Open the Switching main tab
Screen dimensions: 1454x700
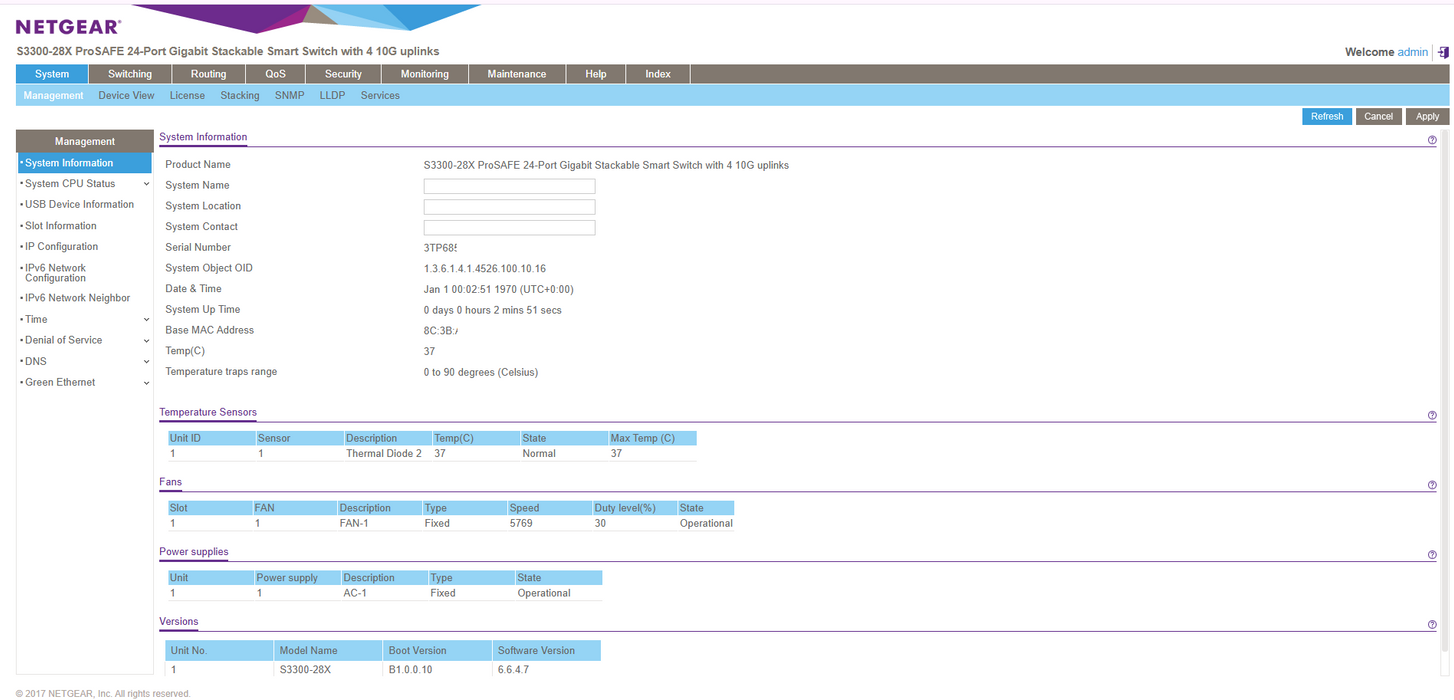(x=130, y=74)
